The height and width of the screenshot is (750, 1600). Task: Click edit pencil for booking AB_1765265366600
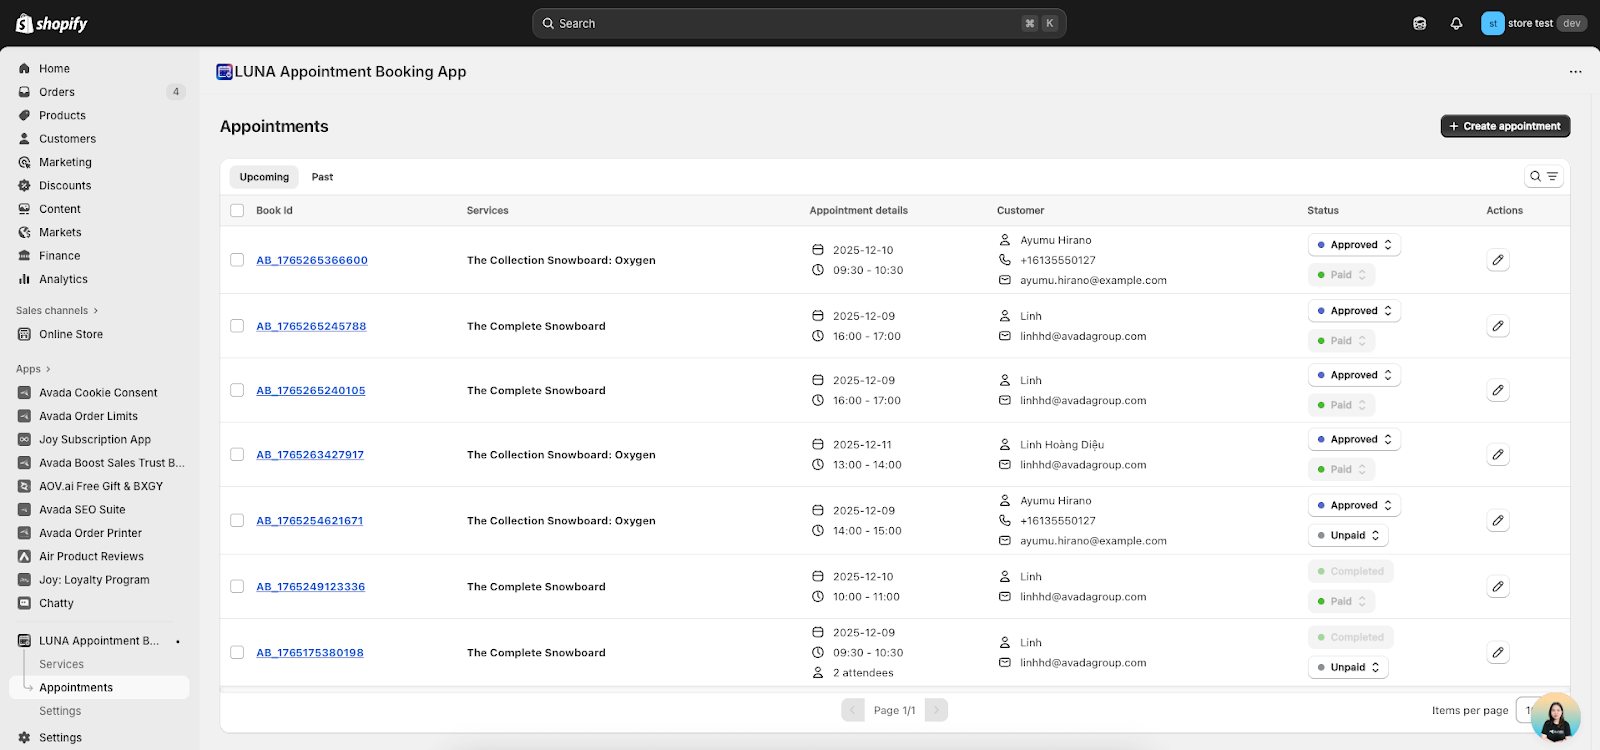click(x=1497, y=260)
